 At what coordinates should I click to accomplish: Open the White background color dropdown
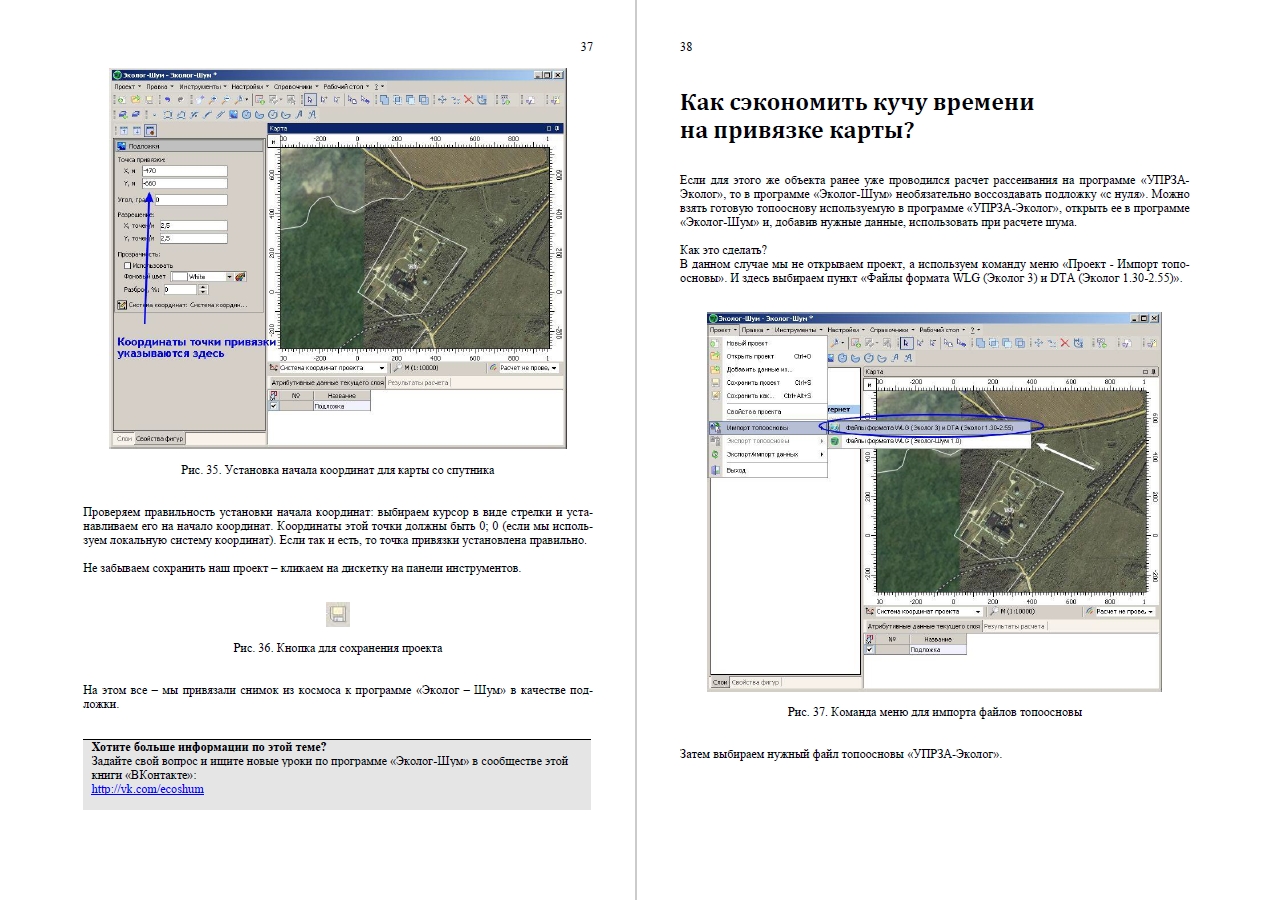coord(229,277)
